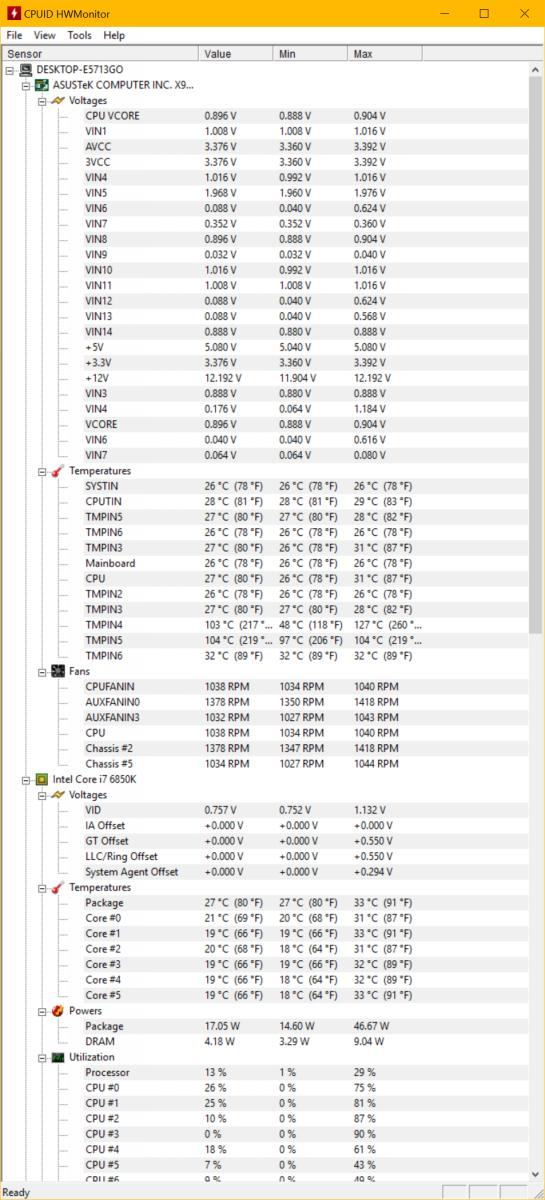Click the ASUSTeK motherboard icon

point(42,86)
